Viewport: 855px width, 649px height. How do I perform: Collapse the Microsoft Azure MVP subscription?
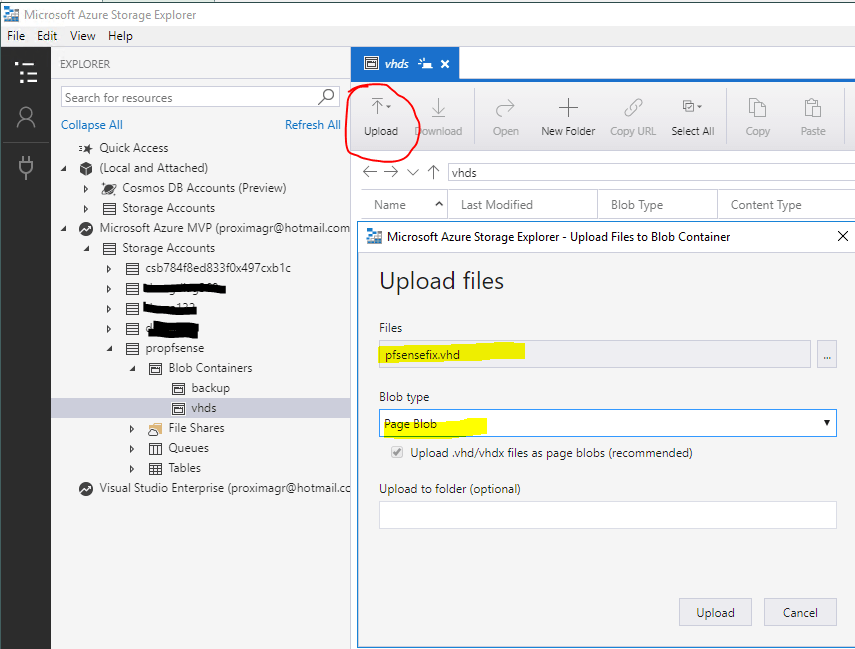pos(64,229)
